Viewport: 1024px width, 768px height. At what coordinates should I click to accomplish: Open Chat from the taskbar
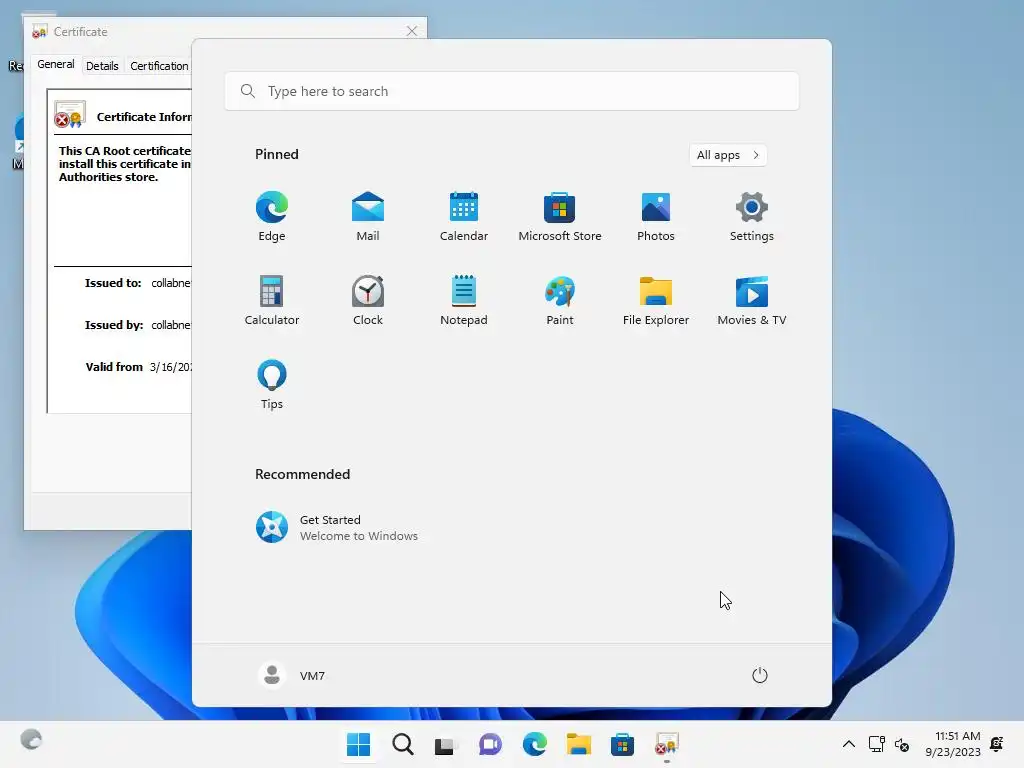pyautogui.click(x=490, y=744)
